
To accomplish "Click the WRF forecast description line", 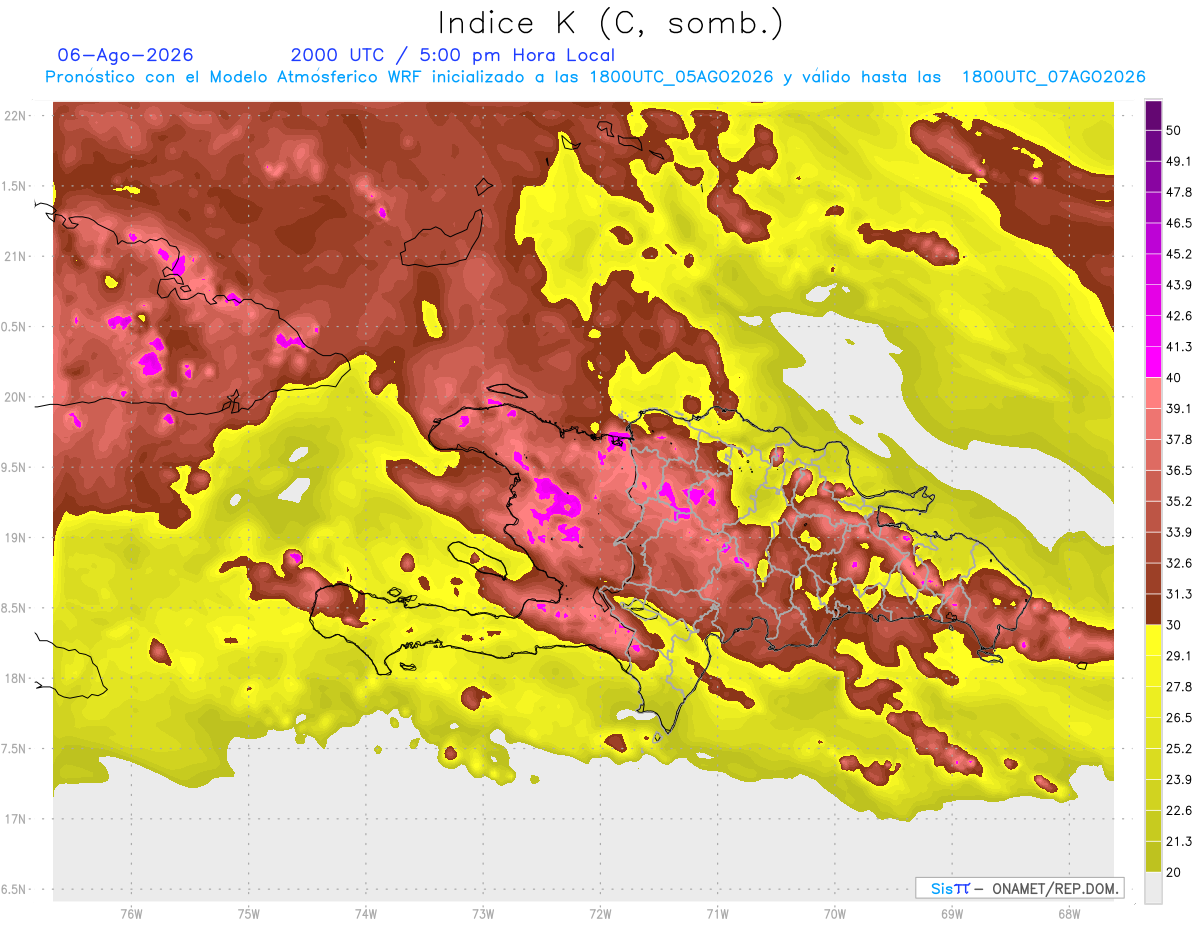I will 595,77.
